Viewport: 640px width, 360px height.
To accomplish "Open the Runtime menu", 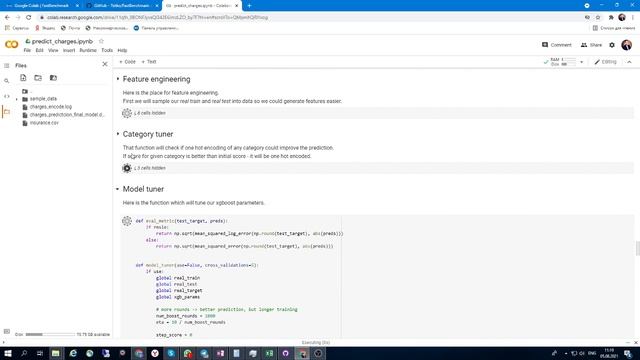I will [x=88, y=50].
